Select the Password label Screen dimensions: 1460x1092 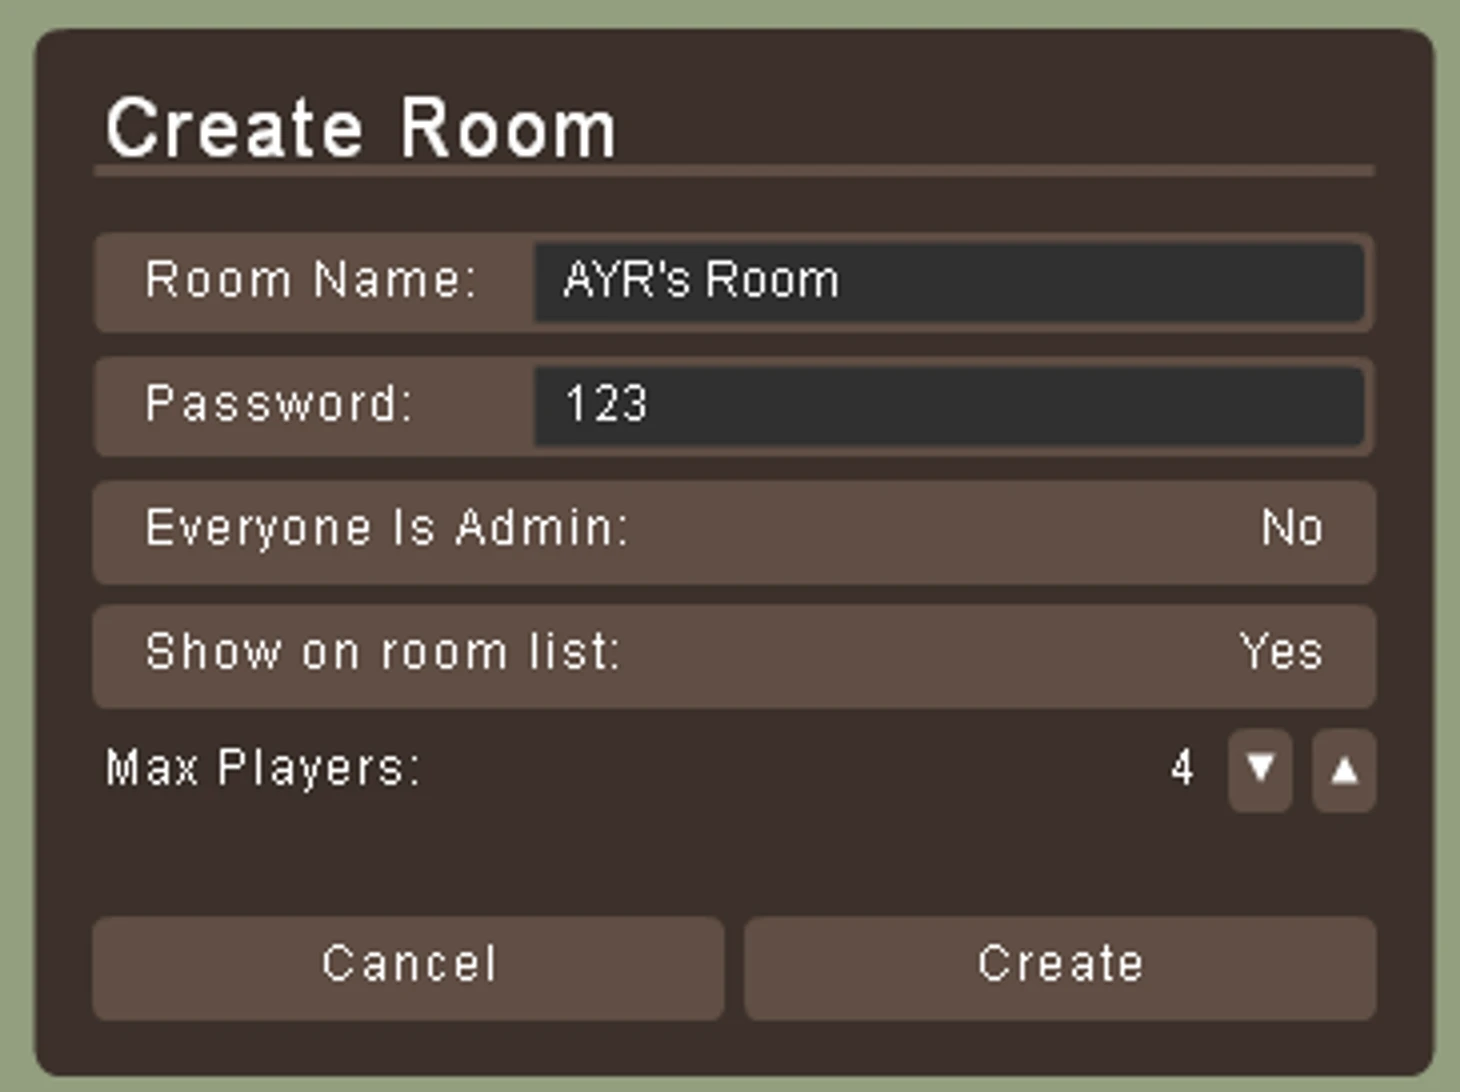pyautogui.click(x=279, y=404)
